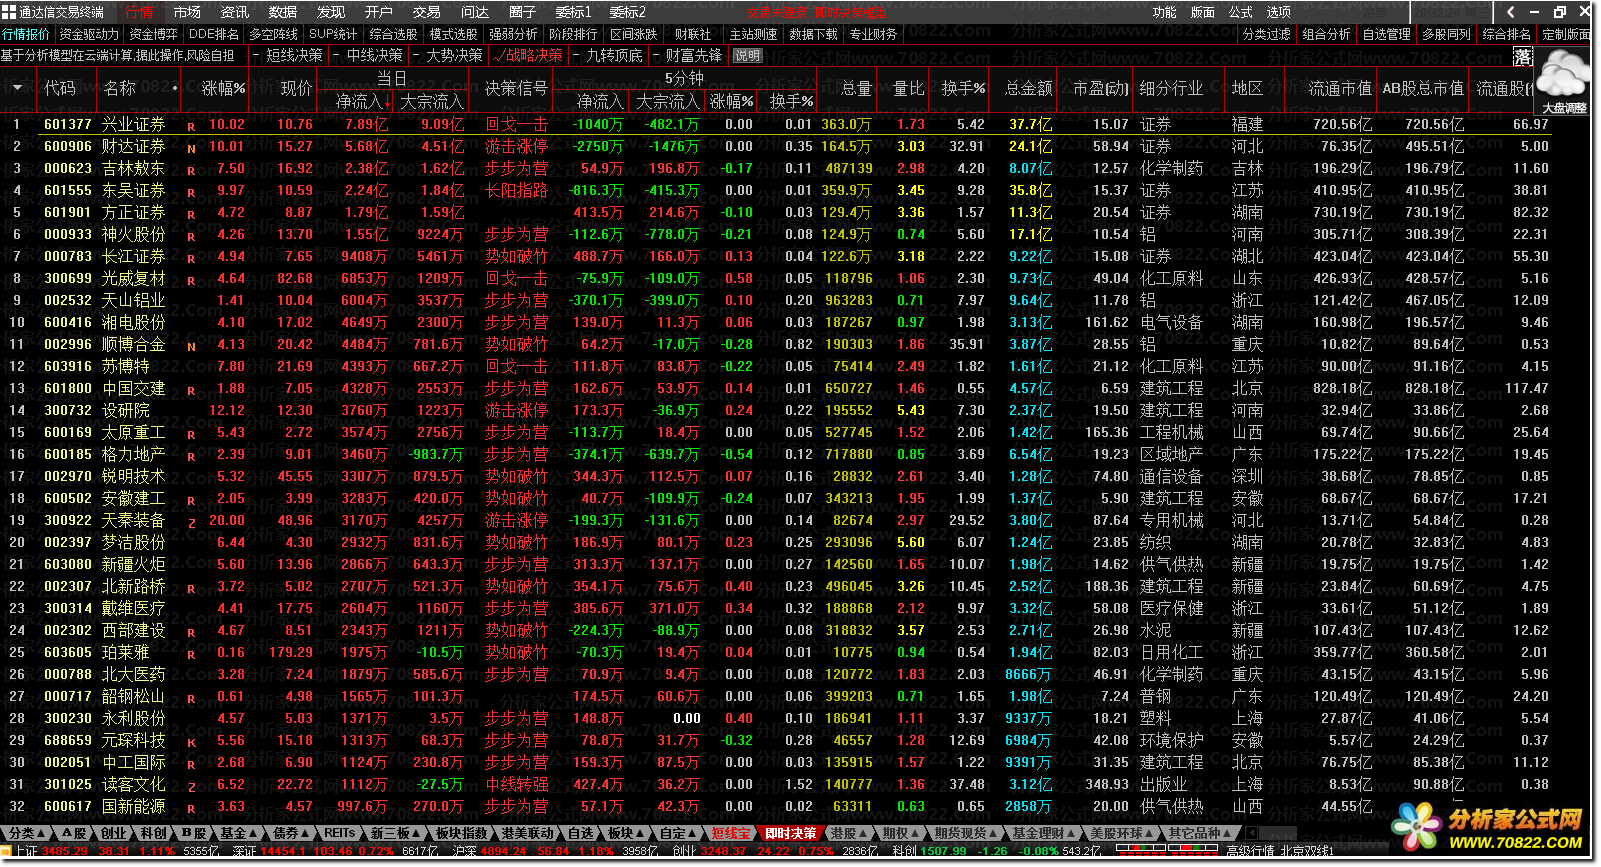Open the 强弱分析 toolbar tab
The width and height of the screenshot is (1601, 867).
click(x=513, y=34)
